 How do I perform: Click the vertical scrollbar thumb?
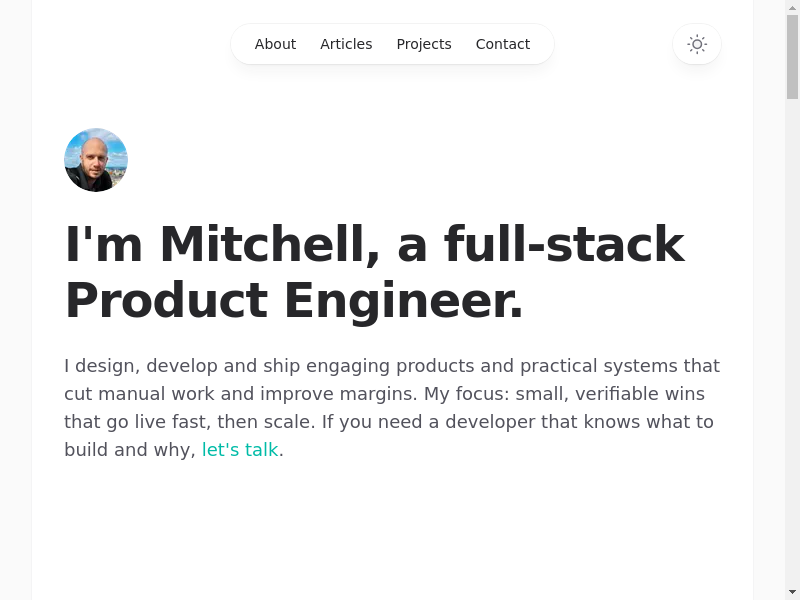coord(792,56)
